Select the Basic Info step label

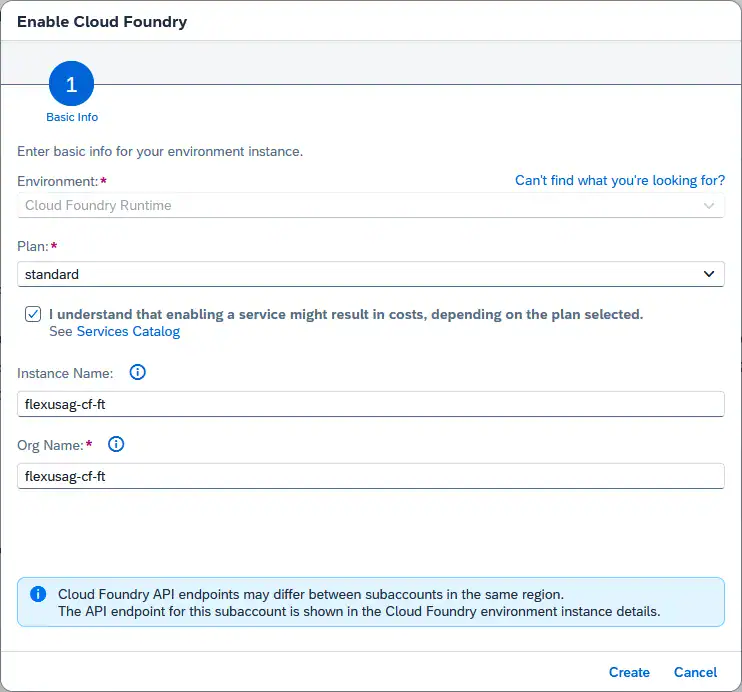click(72, 117)
